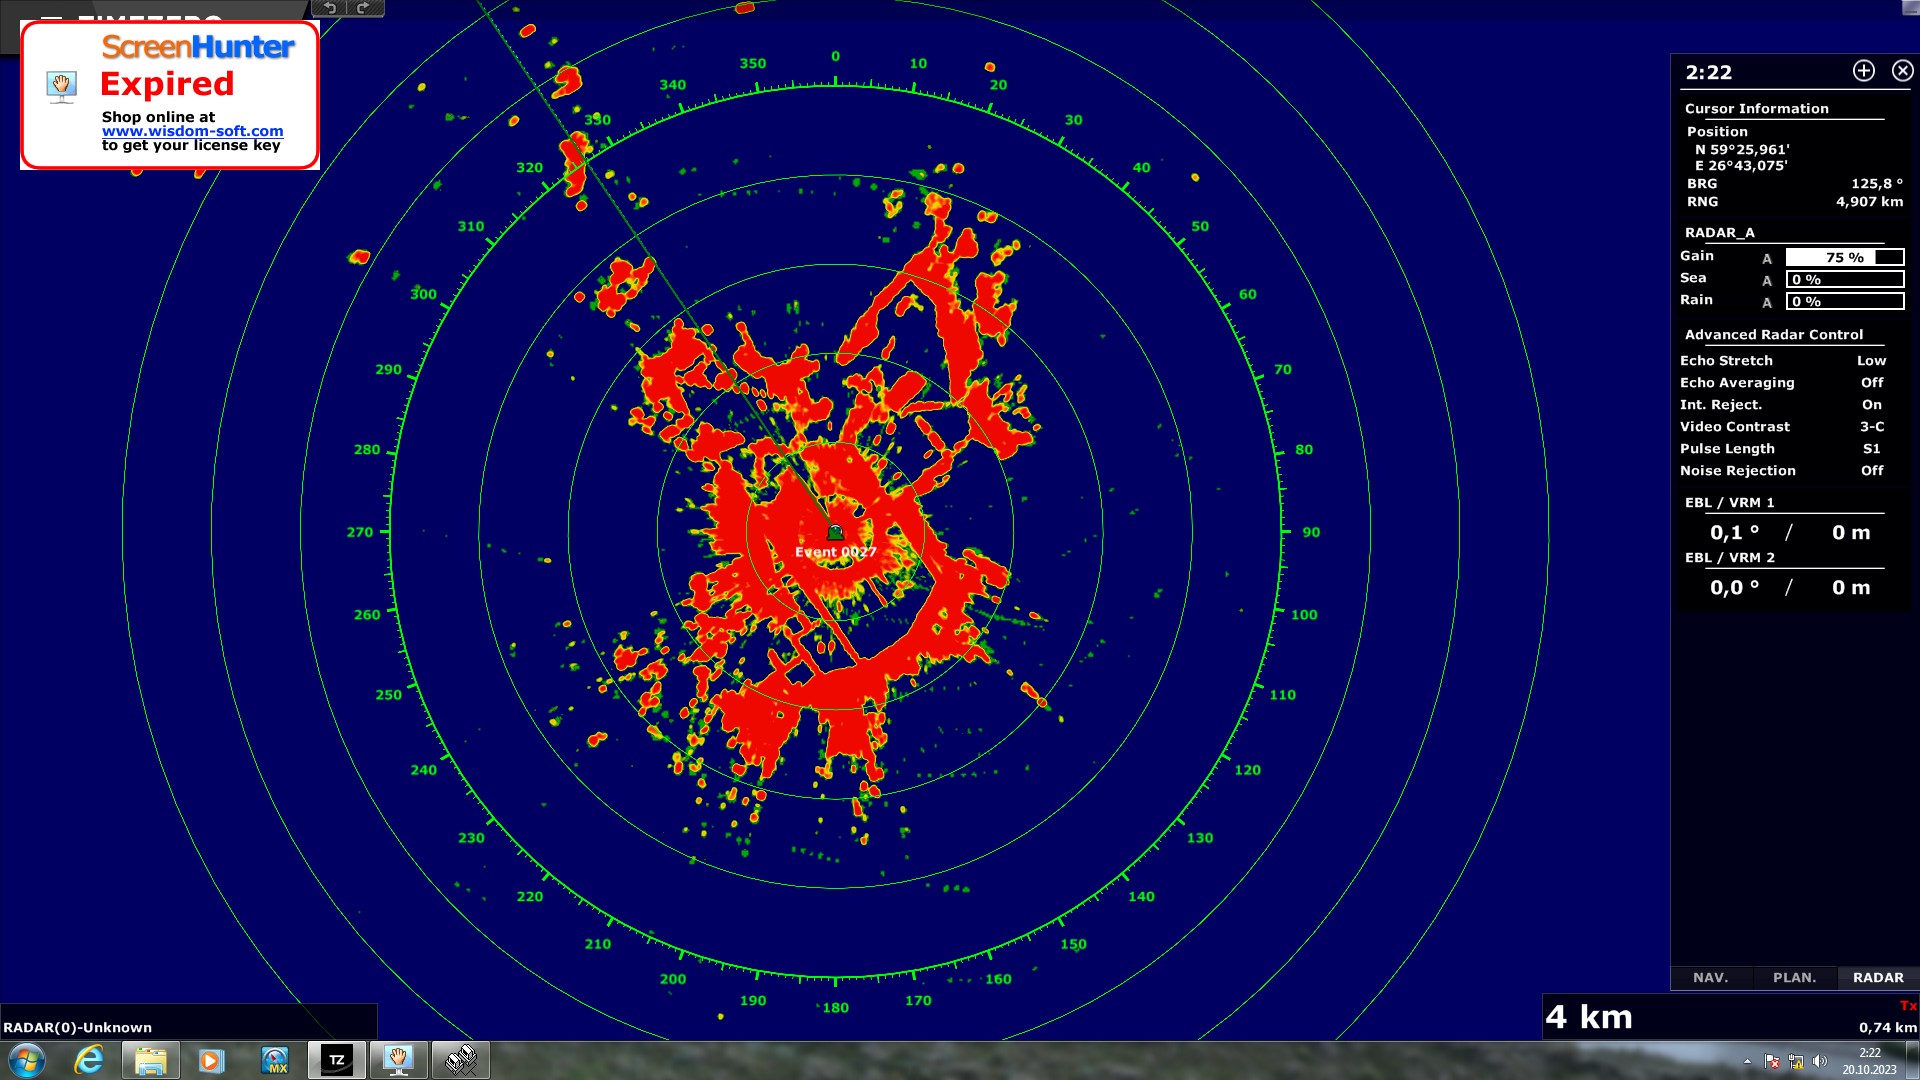
Task: Click the plus icon in NavData panel
Action: pos(1863,71)
